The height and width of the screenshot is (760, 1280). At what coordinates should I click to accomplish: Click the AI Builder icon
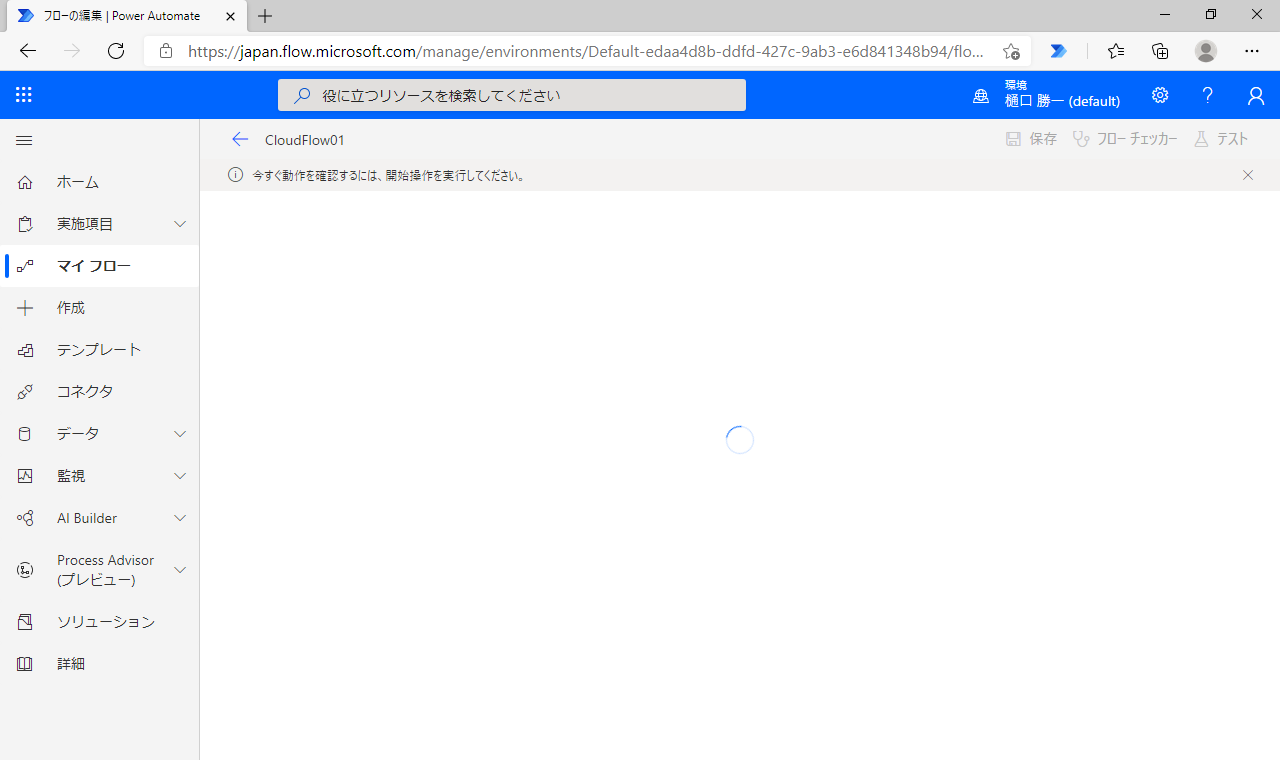coord(25,518)
